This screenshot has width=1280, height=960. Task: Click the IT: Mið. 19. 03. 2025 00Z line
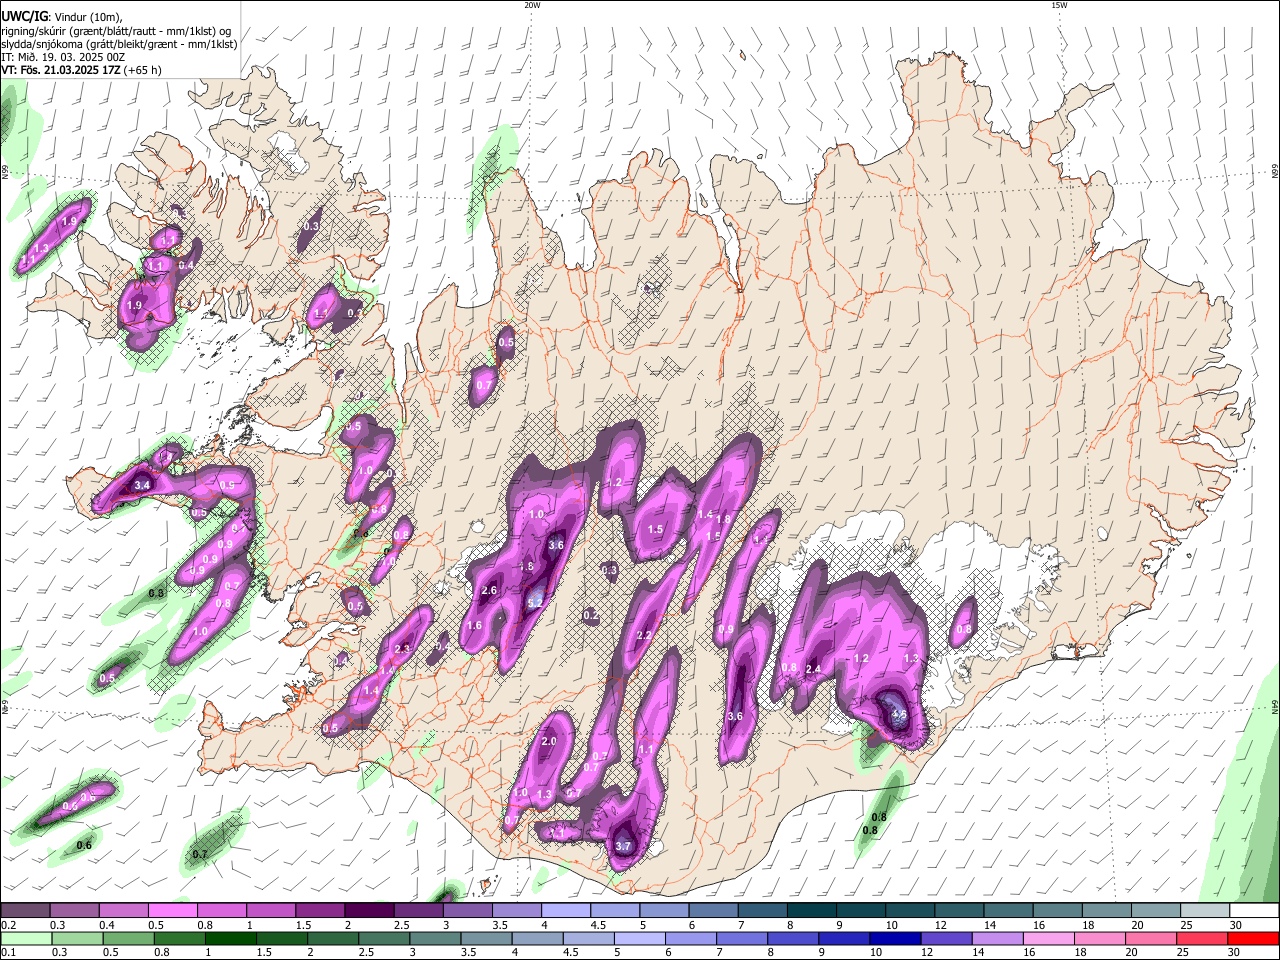tap(63, 57)
